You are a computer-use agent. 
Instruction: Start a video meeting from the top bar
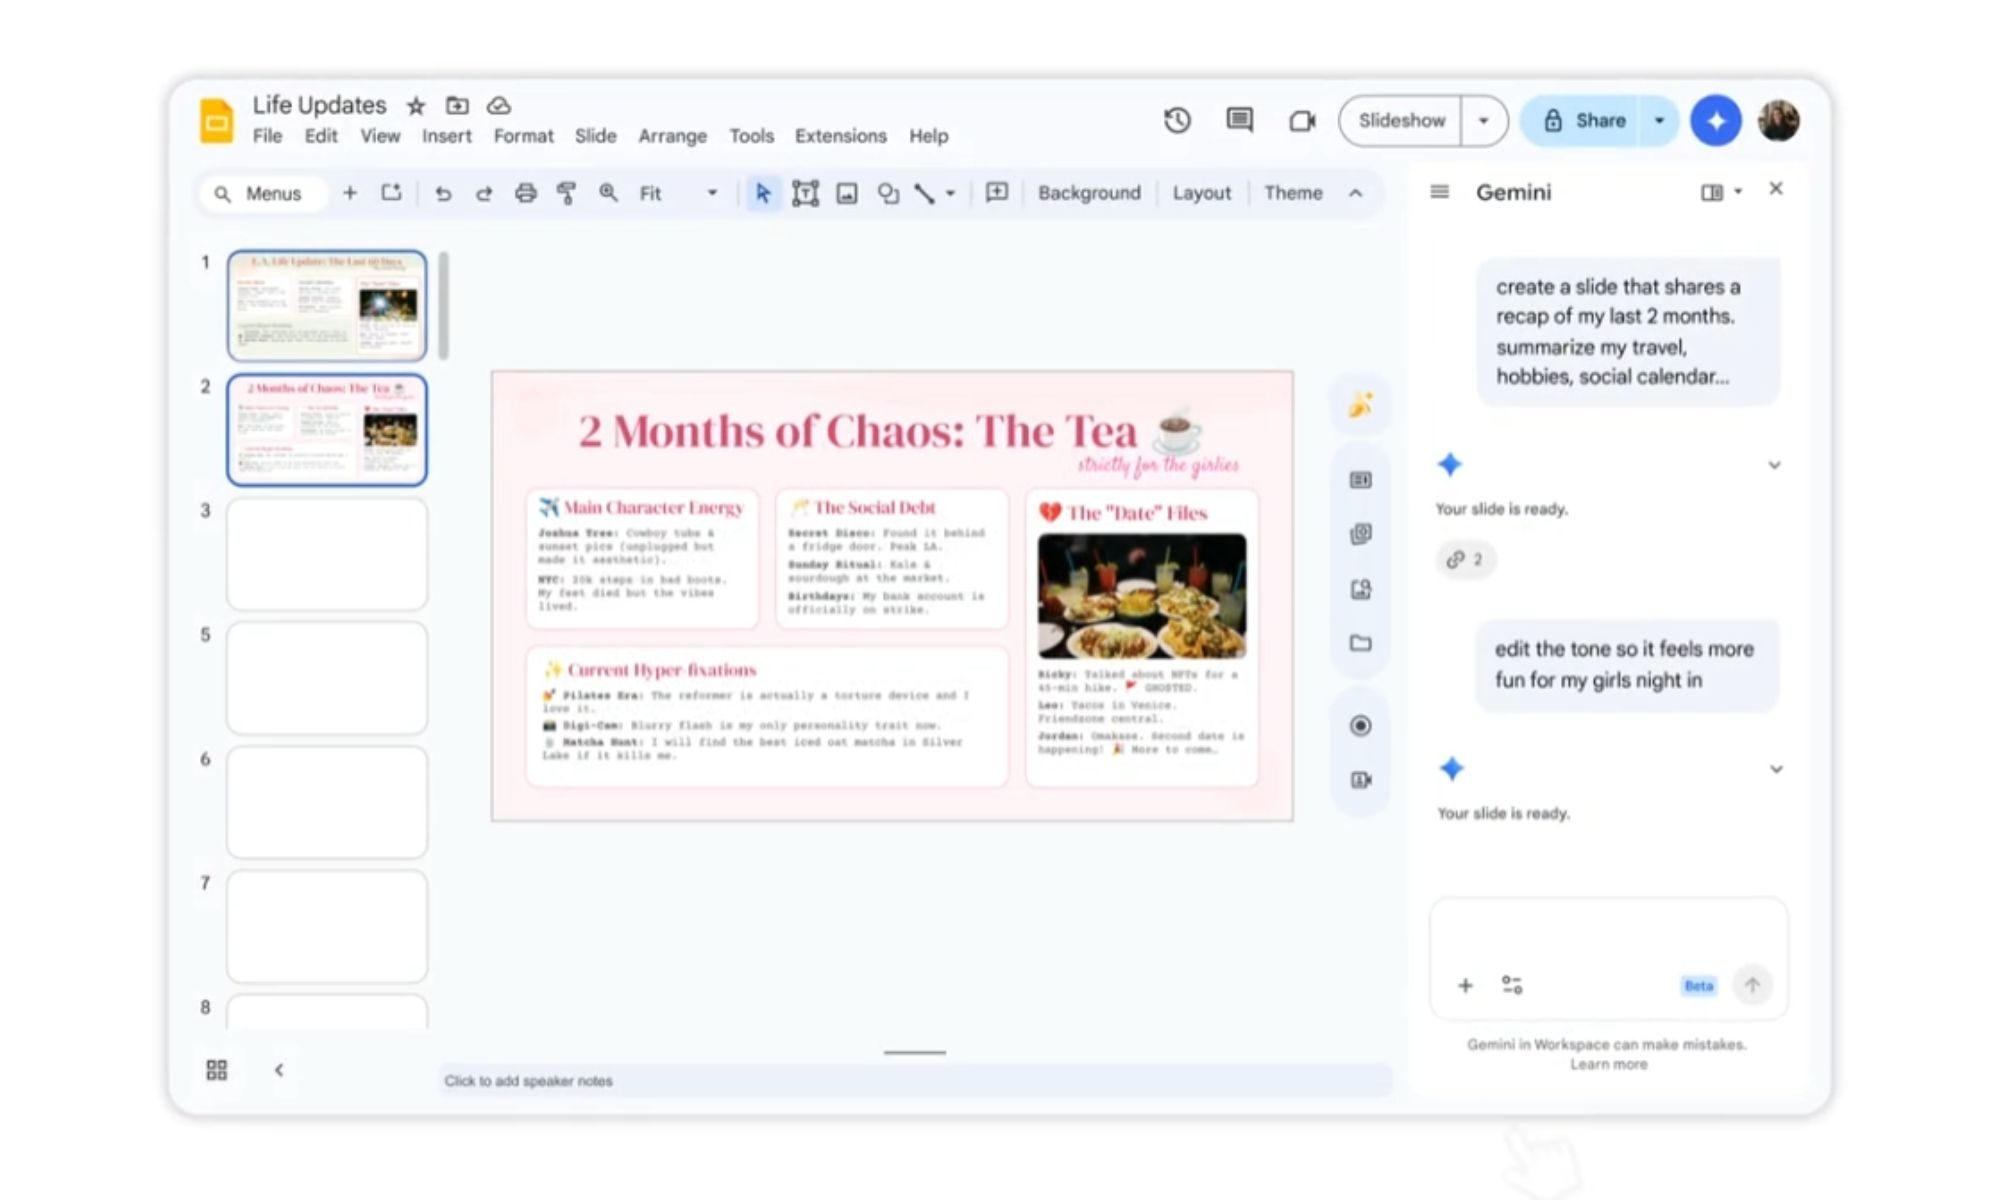[1300, 120]
